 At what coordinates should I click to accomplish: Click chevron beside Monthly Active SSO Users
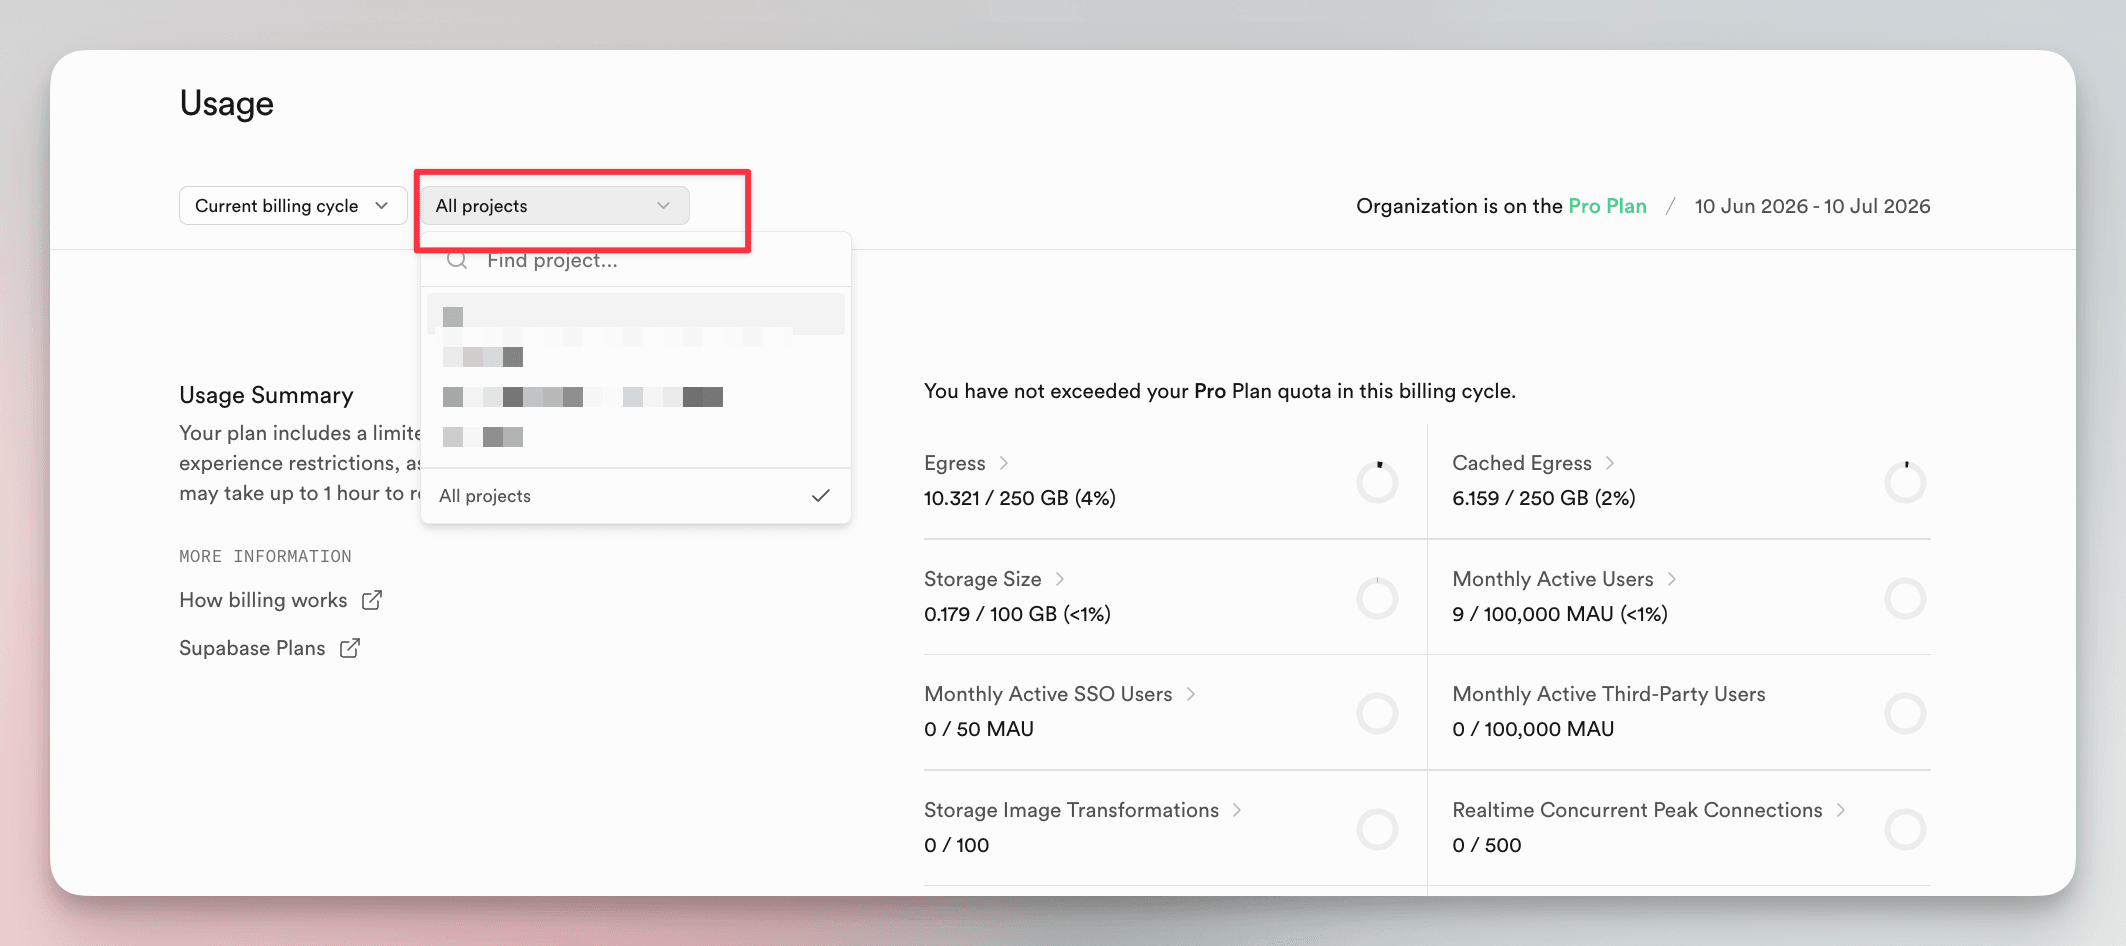click(x=1190, y=694)
